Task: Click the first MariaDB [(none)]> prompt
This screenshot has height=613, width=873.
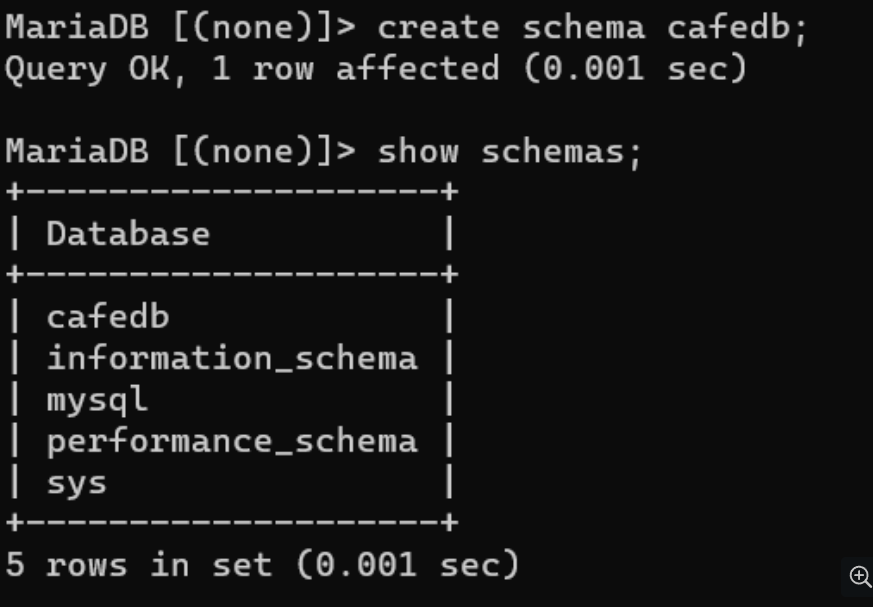Action: [x=180, y=27]
